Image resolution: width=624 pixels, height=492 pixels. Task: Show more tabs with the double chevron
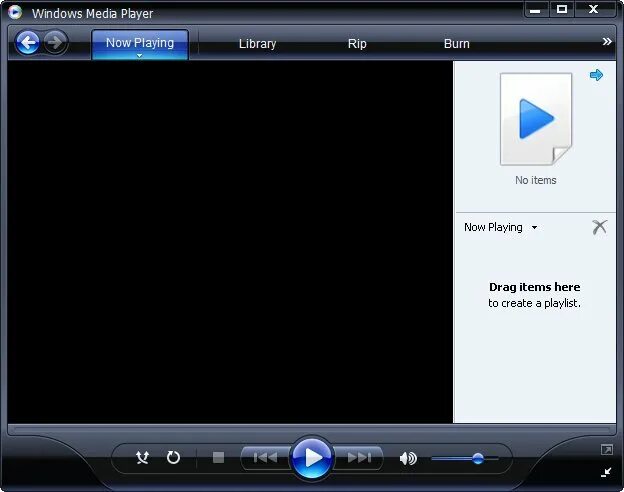tap(606, 41)
